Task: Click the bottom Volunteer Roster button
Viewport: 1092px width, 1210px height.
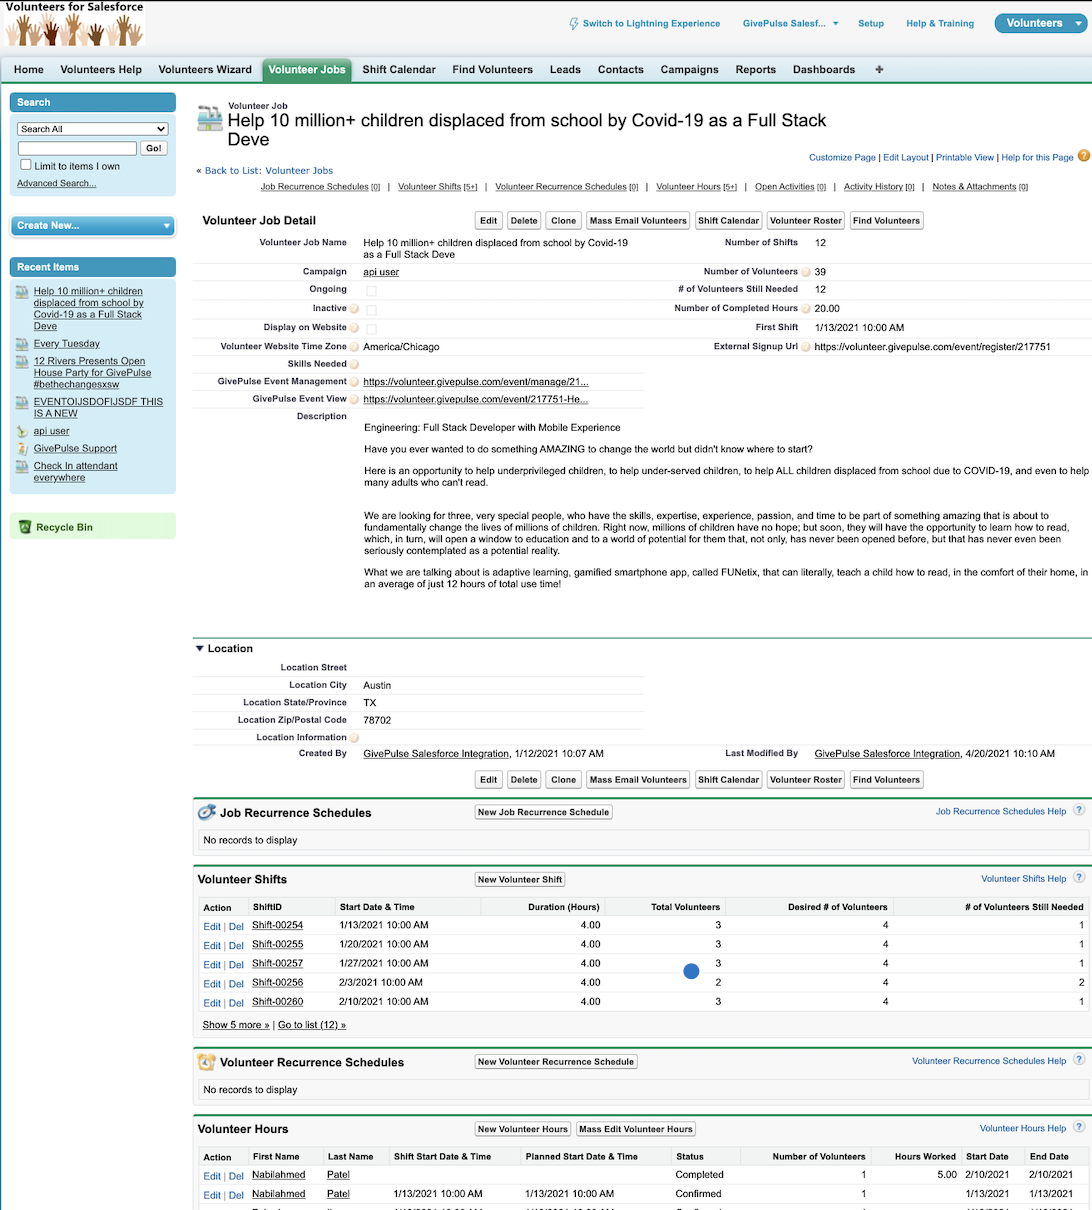Action: [806, 779]
